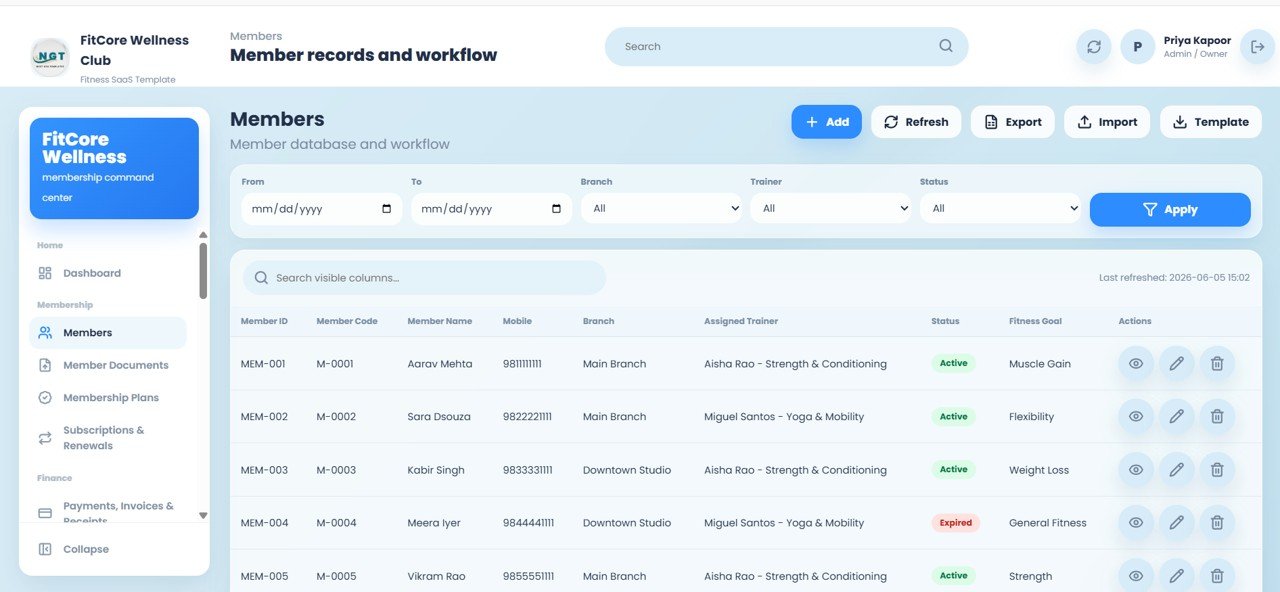Edit member Sara Dsouza's record
This screenshot has height=592, width=1280.
1177,417
